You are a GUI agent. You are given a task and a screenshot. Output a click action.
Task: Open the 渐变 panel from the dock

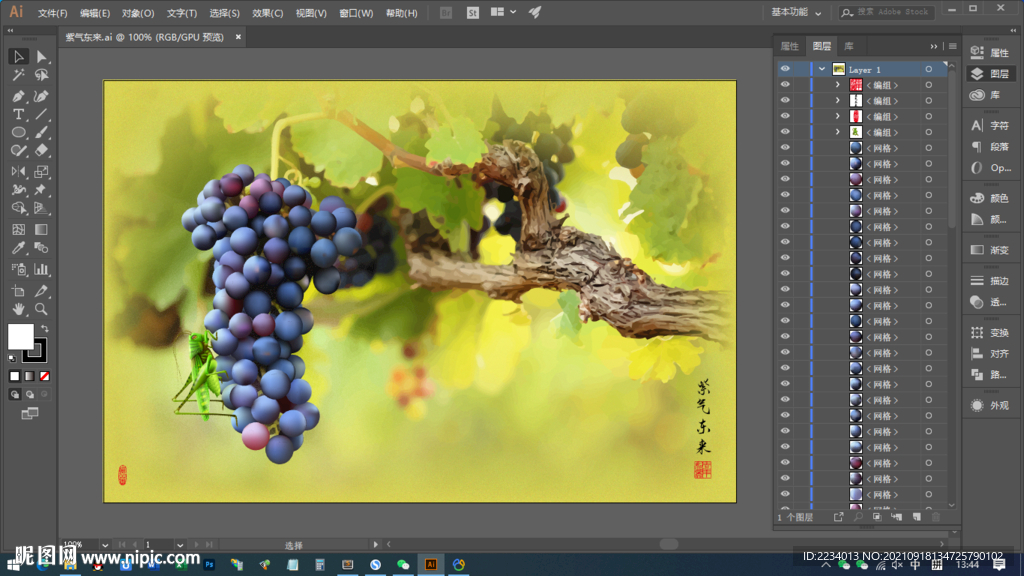point(990,250)
